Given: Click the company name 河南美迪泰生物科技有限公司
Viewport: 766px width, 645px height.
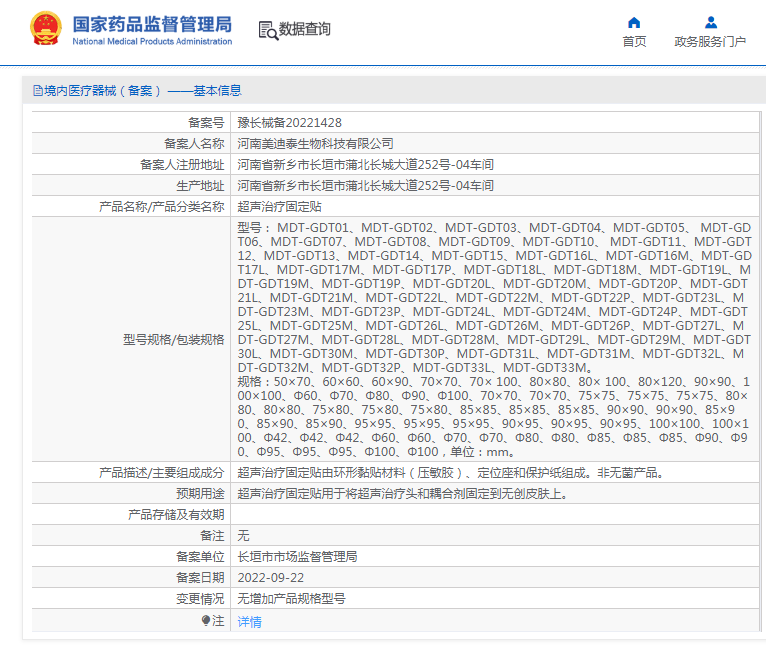Looking at the screenshot, I should coord(316,144).
